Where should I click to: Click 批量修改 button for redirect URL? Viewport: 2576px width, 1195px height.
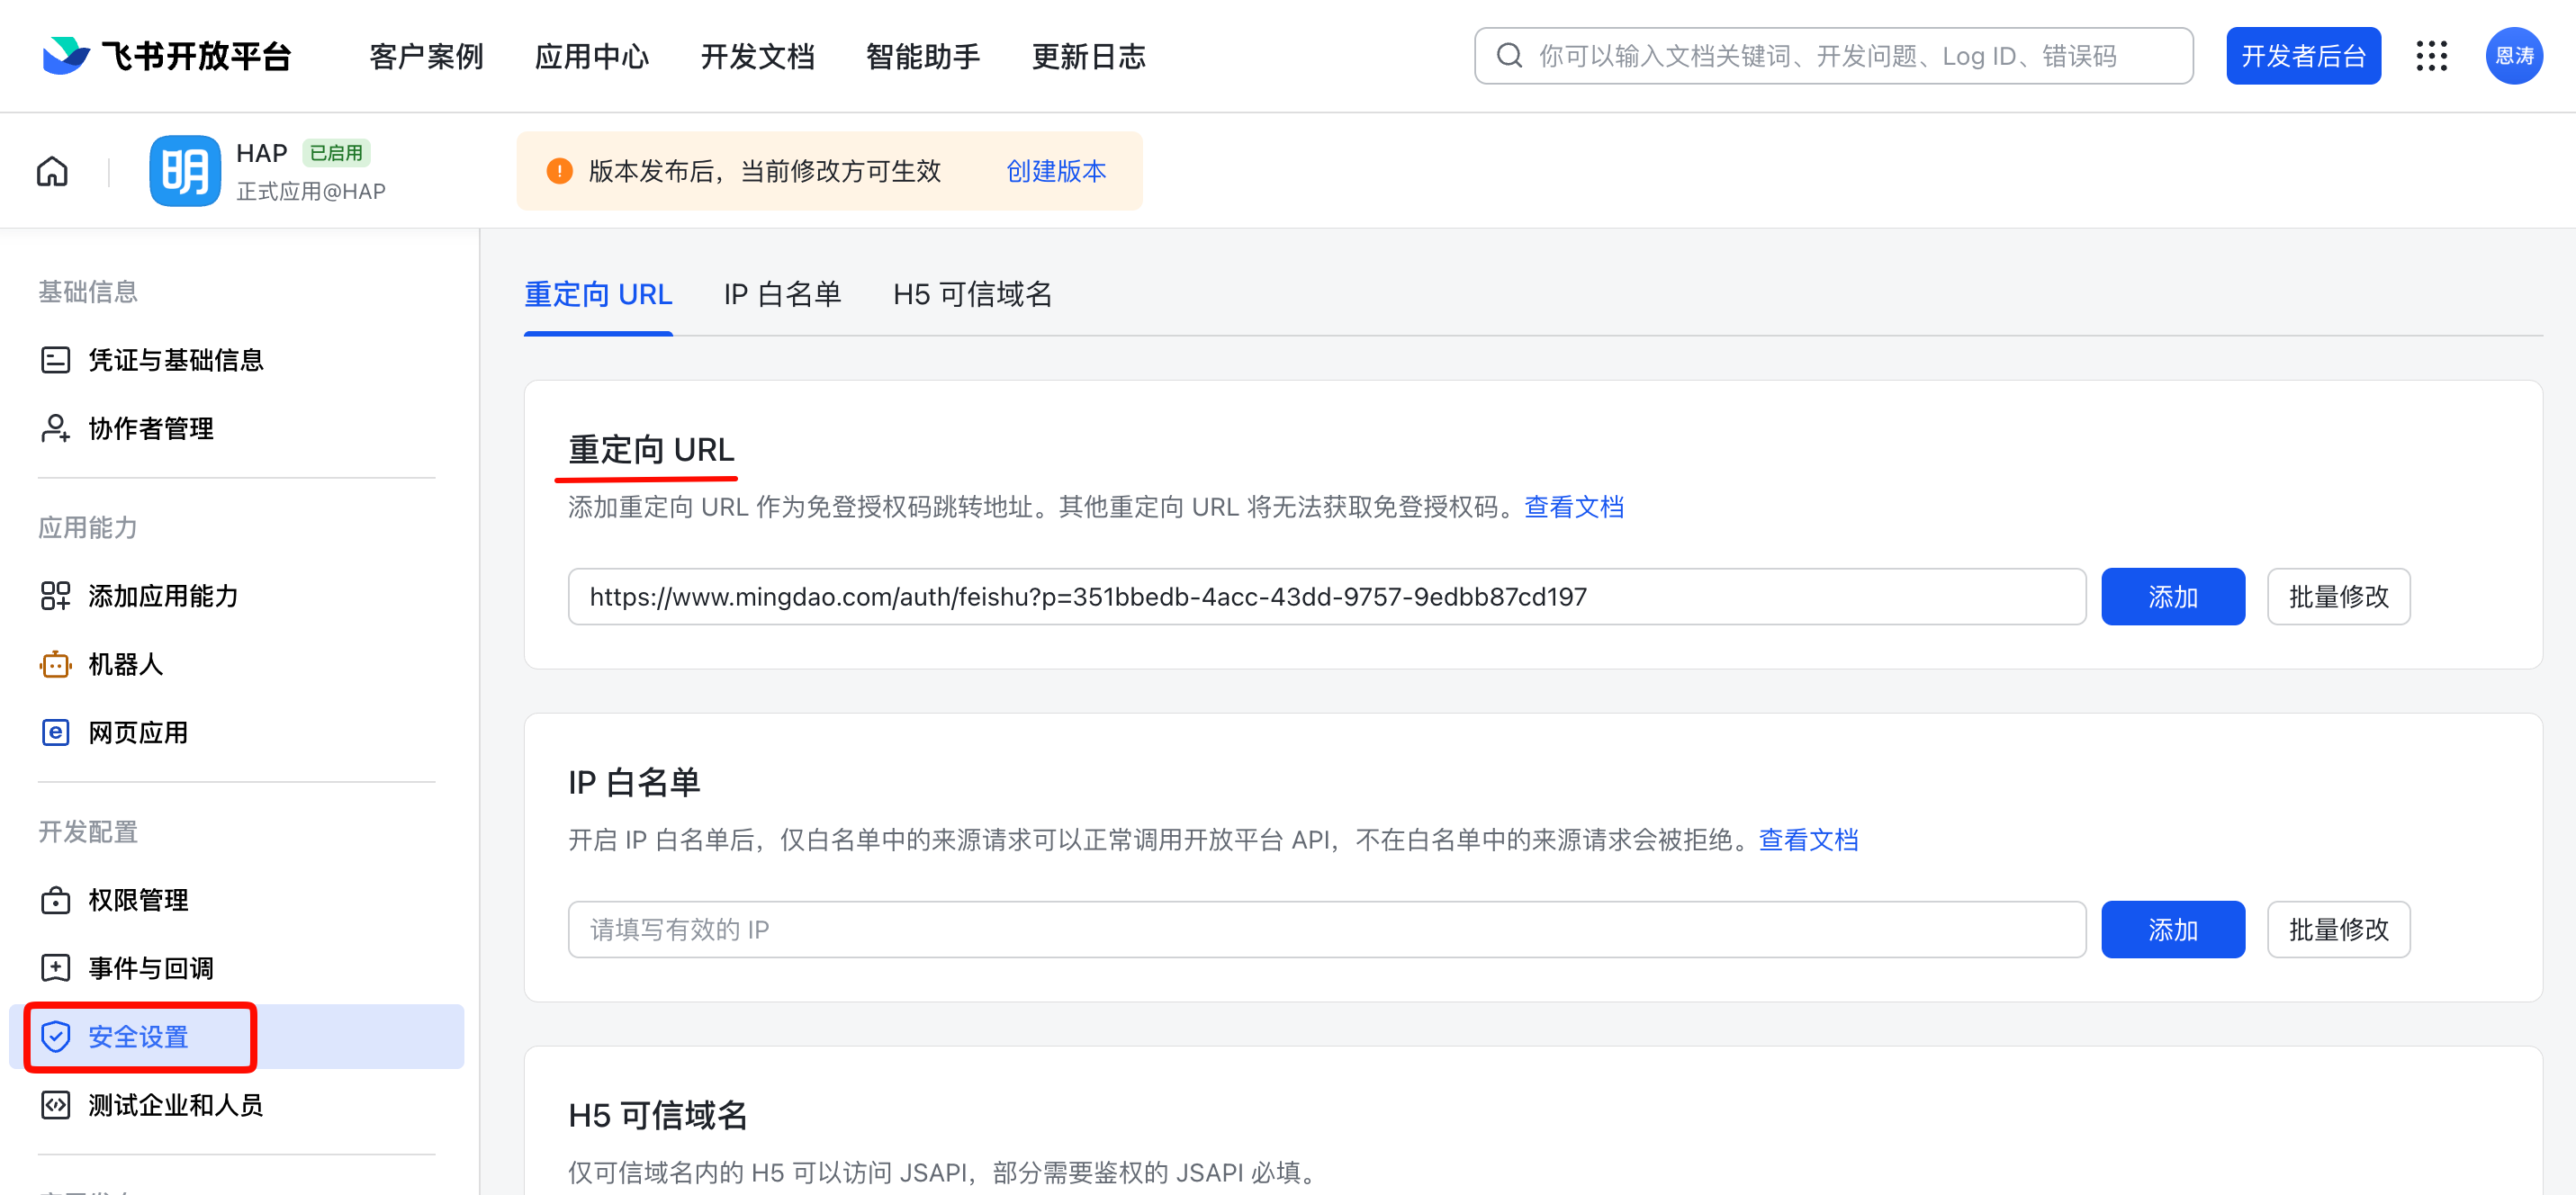[2338, 597]
